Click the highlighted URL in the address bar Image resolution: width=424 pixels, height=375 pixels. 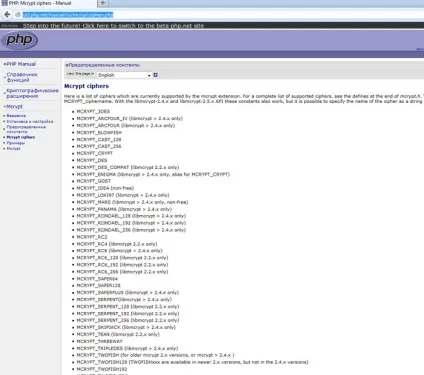click(x=68, y=15)
